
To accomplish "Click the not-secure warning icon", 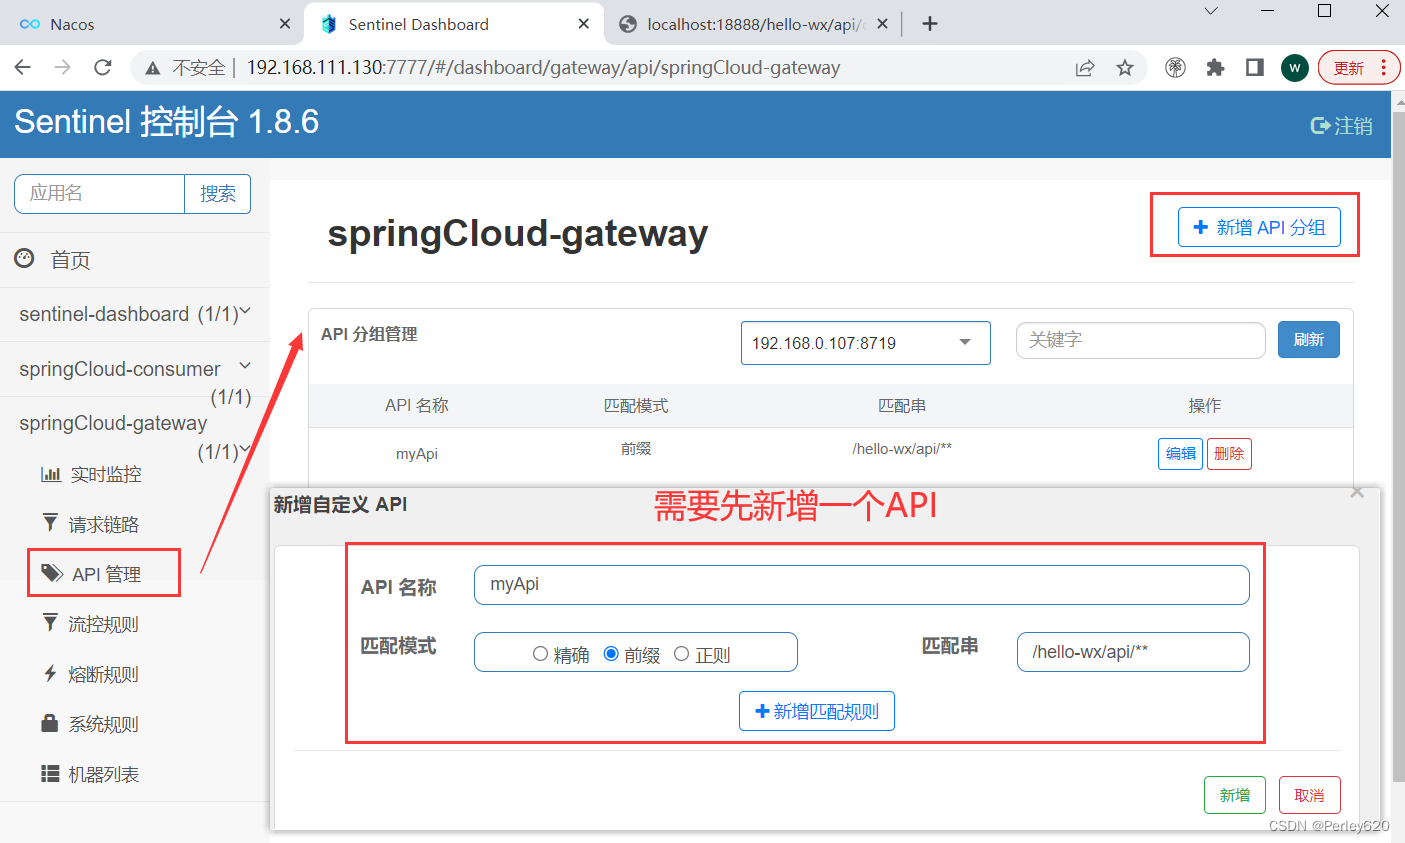I will coord(153,68).
